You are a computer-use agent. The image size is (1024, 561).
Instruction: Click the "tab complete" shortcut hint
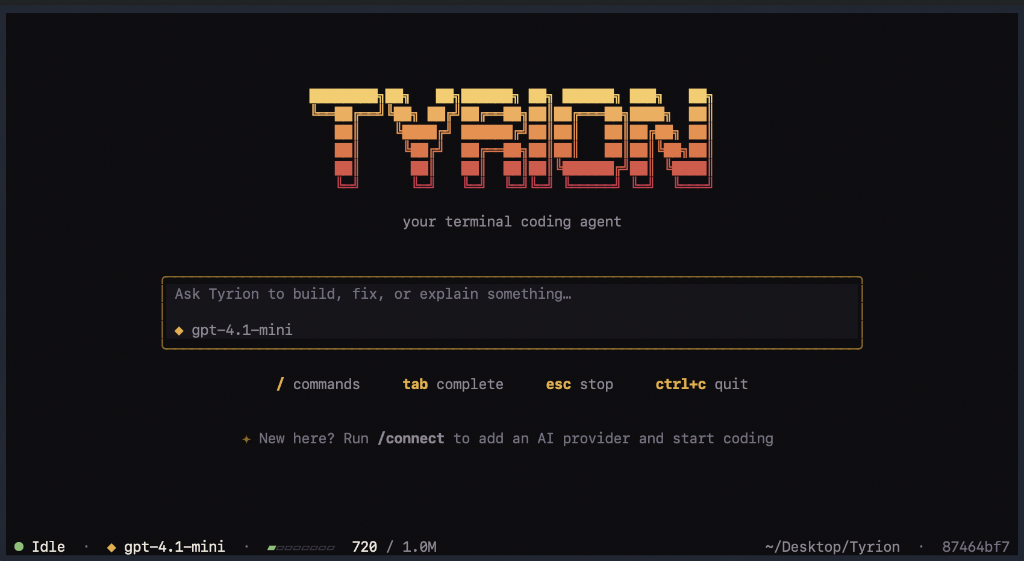[x=453, y=384]
